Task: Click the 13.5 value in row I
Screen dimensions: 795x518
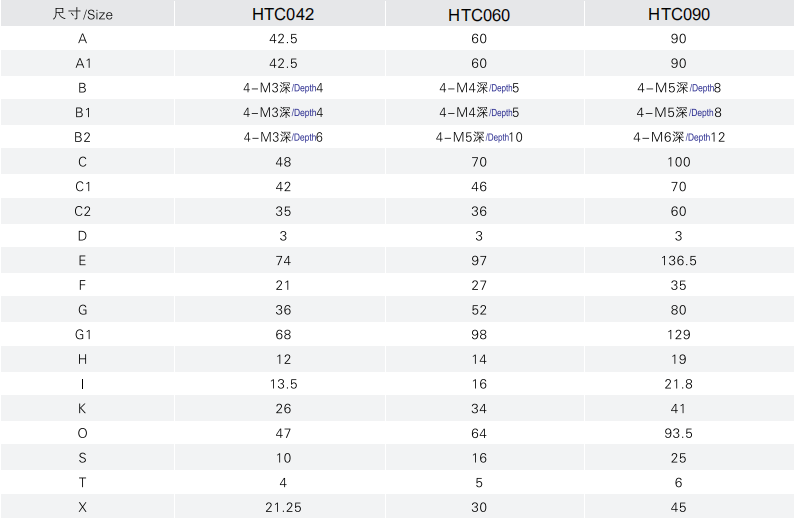Action: pos(283,384)
